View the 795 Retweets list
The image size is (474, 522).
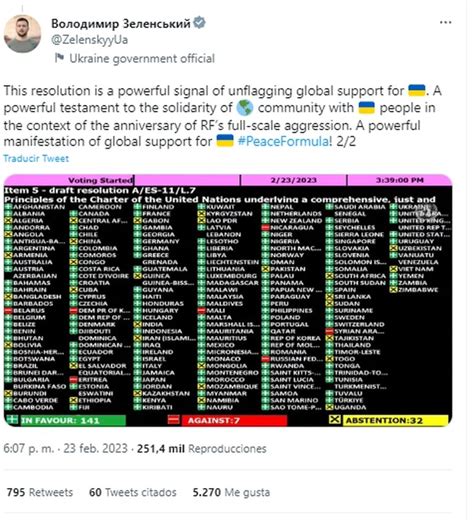pos(40,492)
